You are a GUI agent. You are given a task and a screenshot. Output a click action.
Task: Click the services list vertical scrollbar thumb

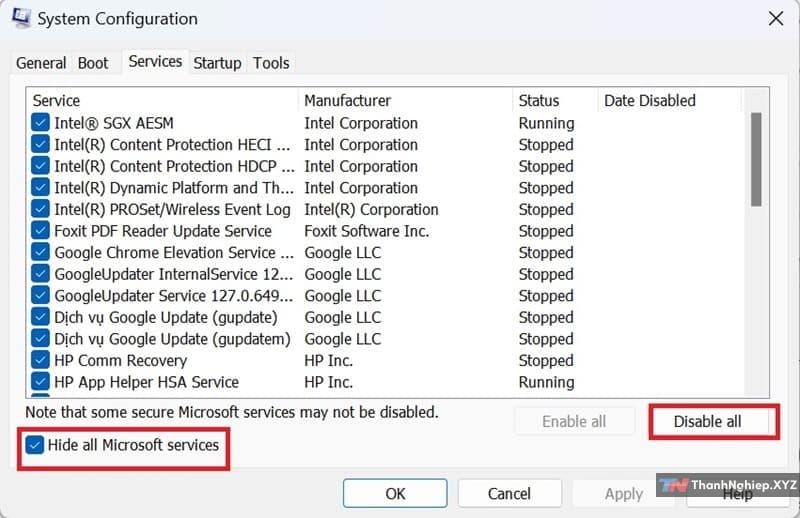[x=756, y=159]
